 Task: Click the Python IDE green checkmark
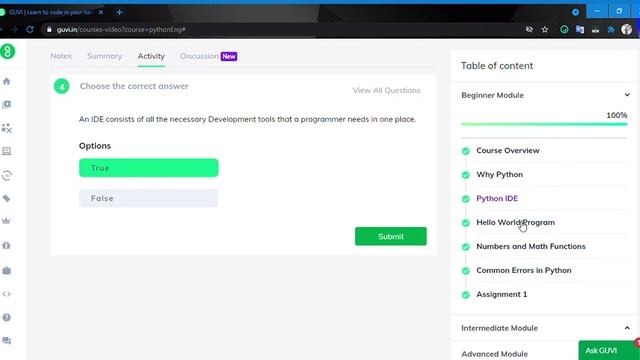(466, 199)
